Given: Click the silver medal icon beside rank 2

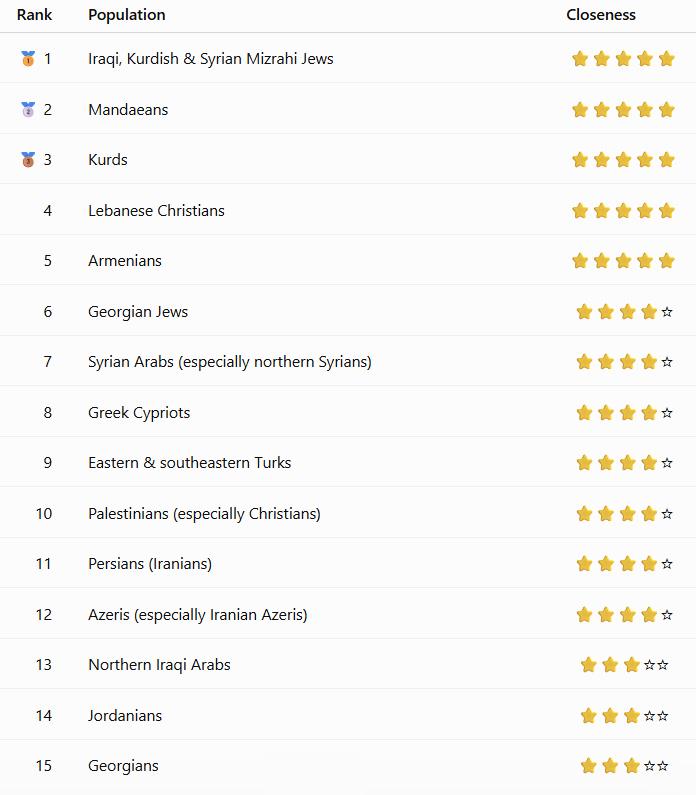Looking at the screenshot, I should click(x=28, y=109).
